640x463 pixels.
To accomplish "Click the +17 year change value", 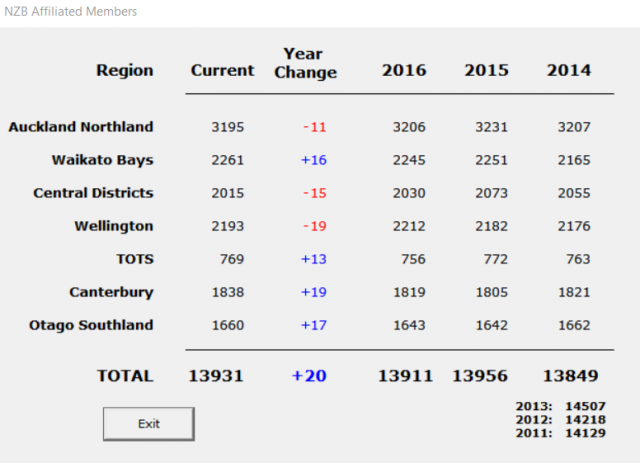I will [314, 325].
